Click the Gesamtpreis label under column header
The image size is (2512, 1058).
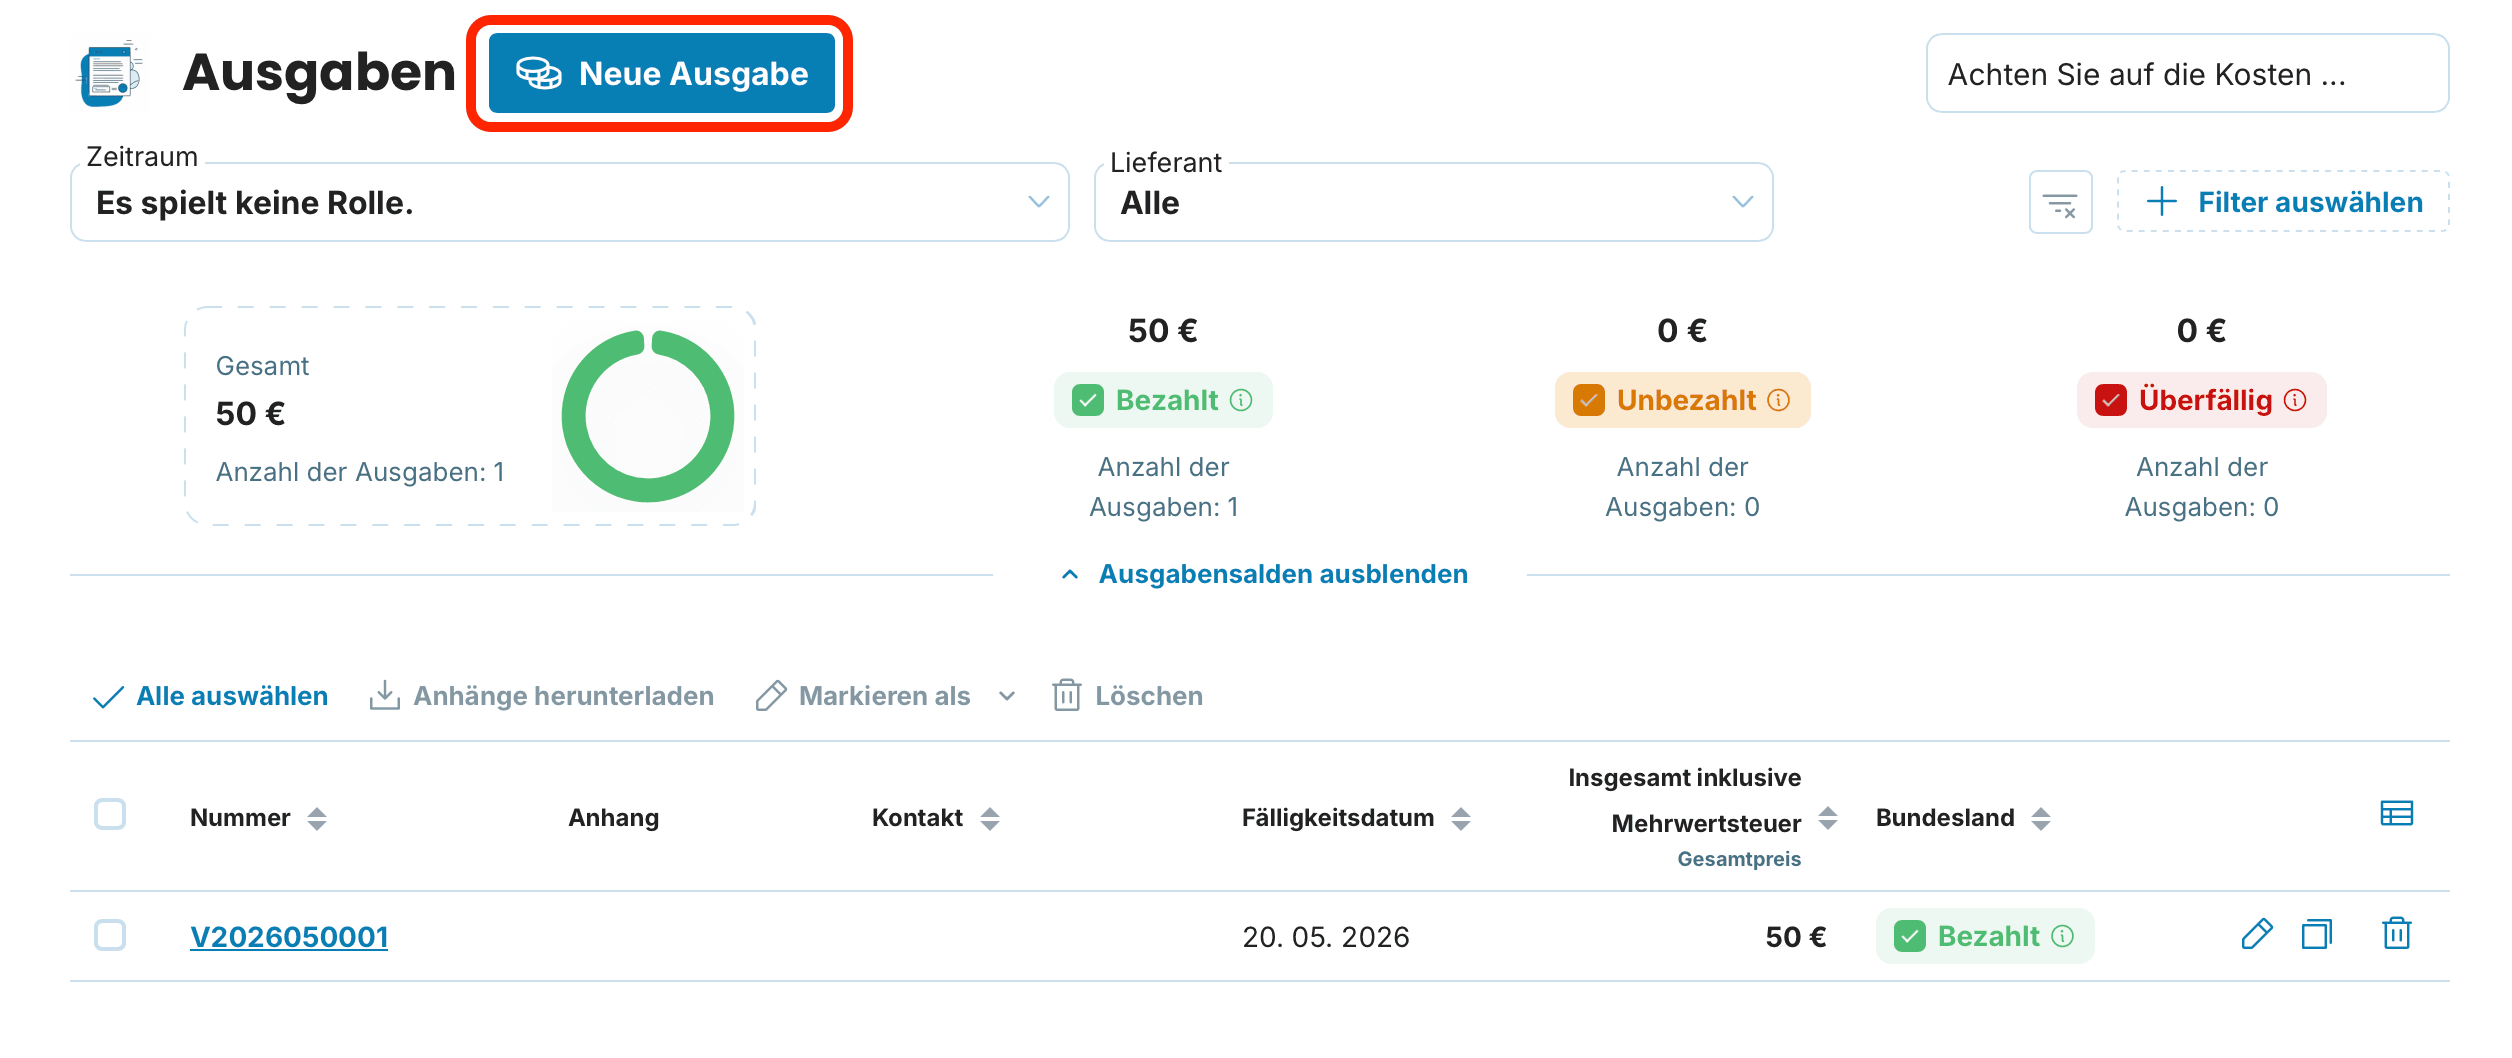1739,859
